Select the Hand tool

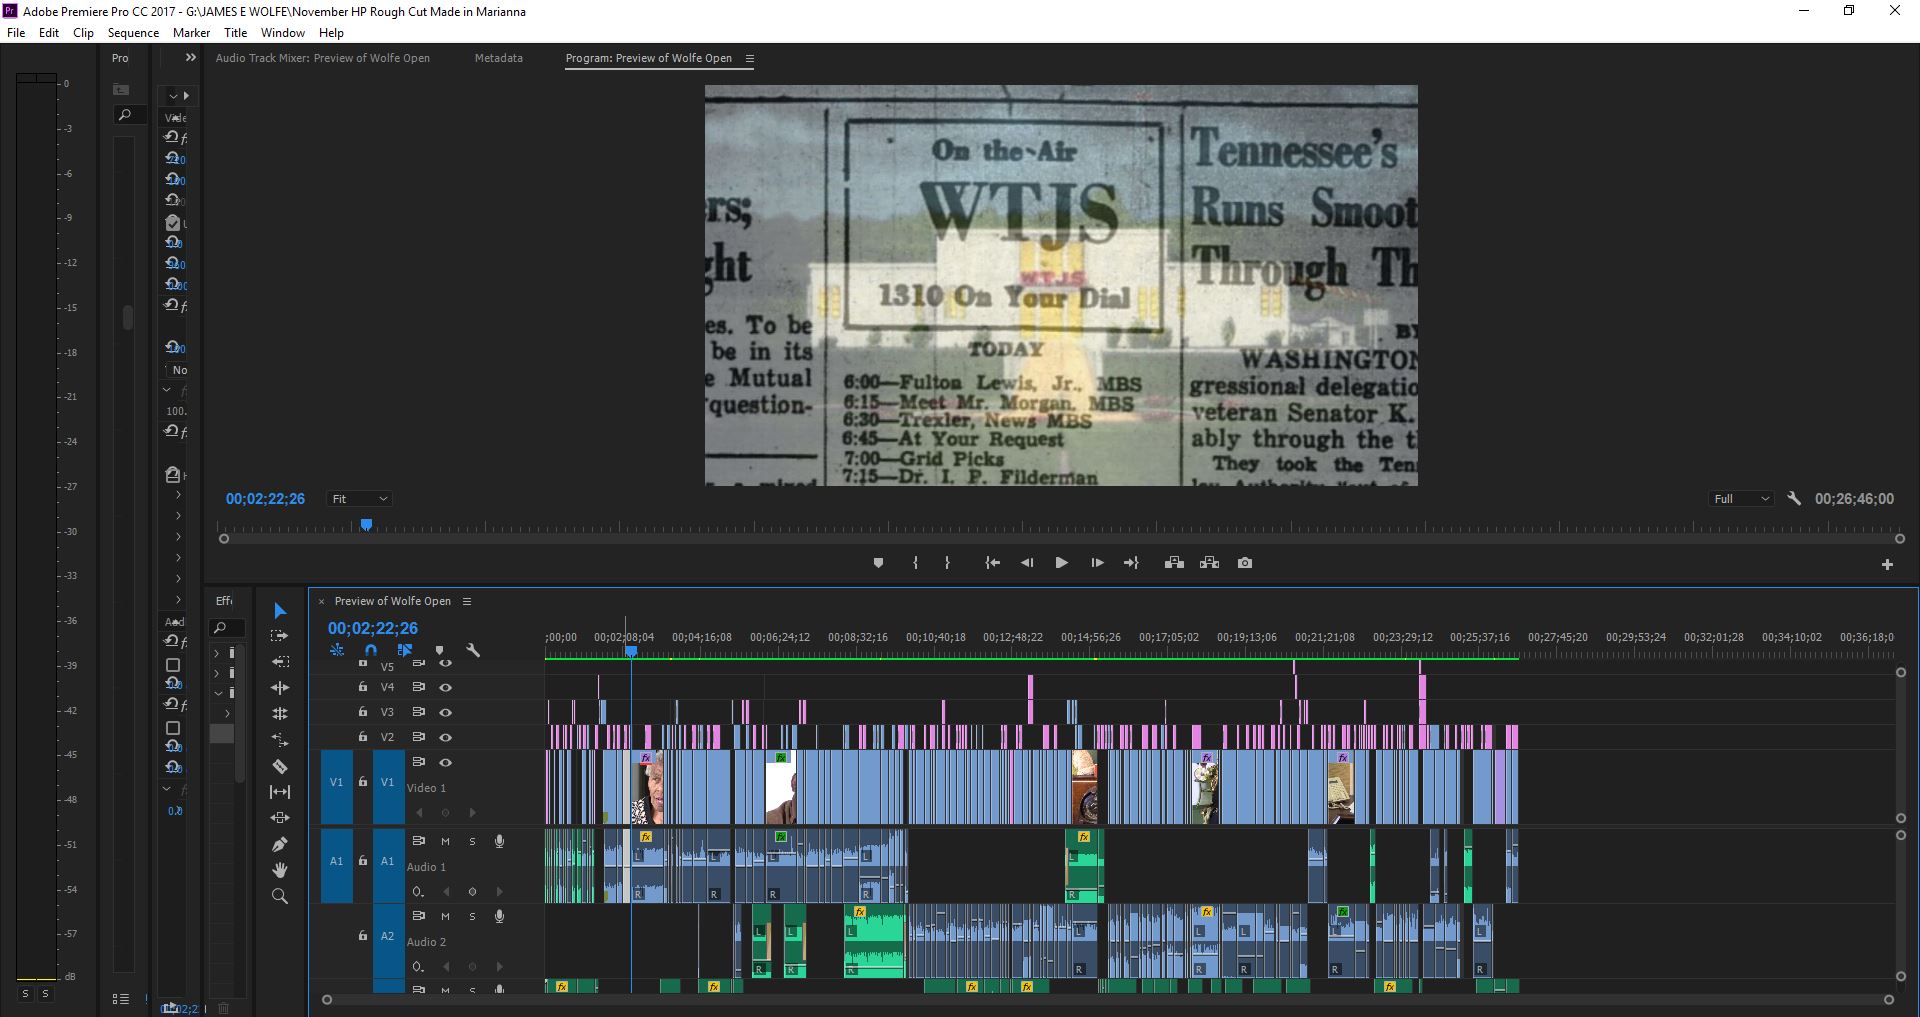coord(280,870)
